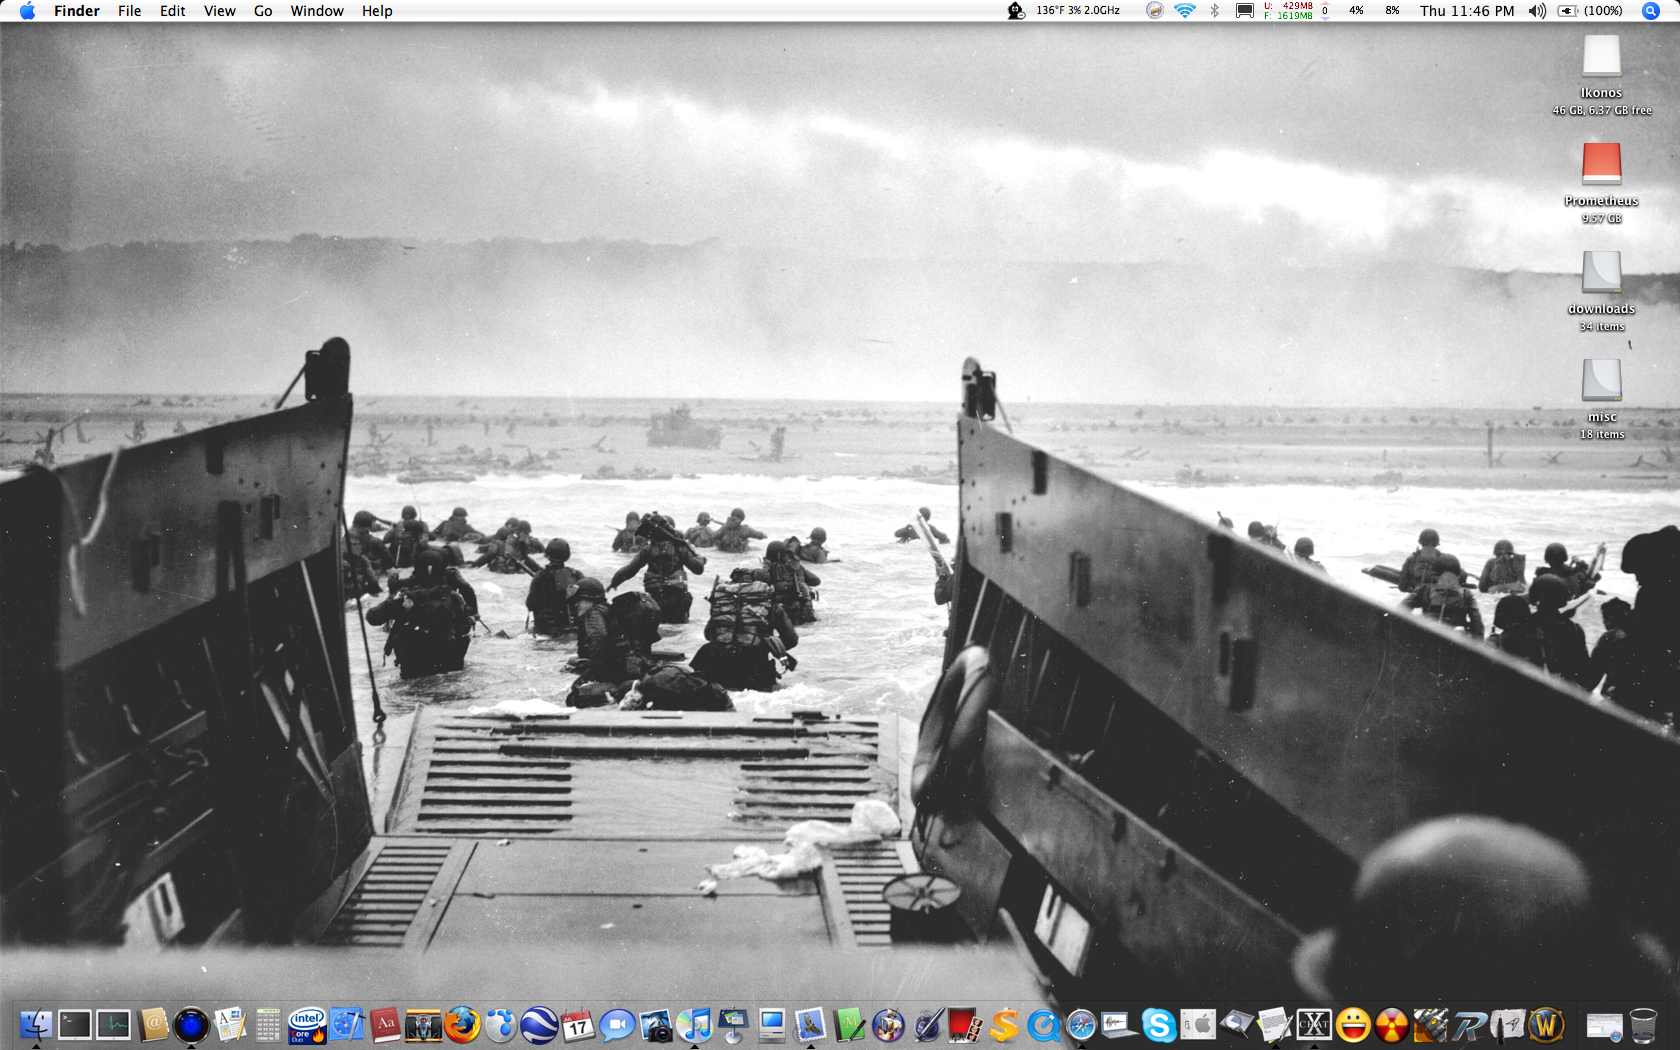Launch Mail from the Dock
This screenshot has height=1050, width=1680.
pos(810,1025)
